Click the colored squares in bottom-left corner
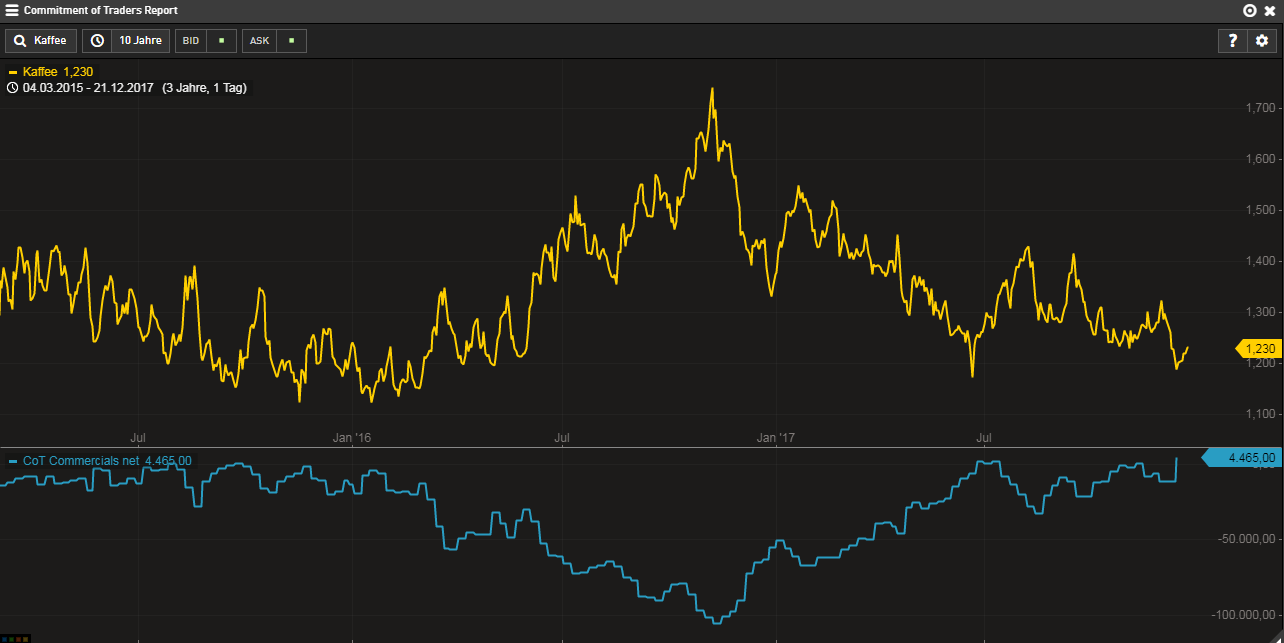 [16, 638]
